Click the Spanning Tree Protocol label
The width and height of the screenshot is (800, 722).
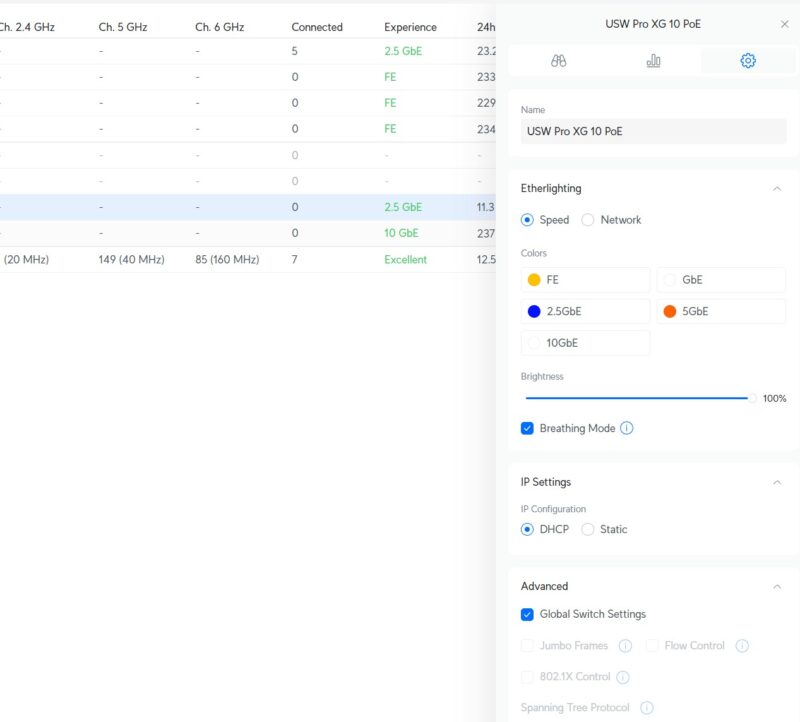[574, 708]
